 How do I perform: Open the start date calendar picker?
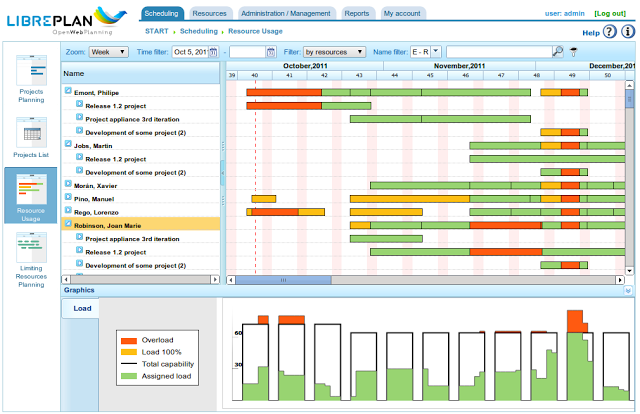pos(215,51)
